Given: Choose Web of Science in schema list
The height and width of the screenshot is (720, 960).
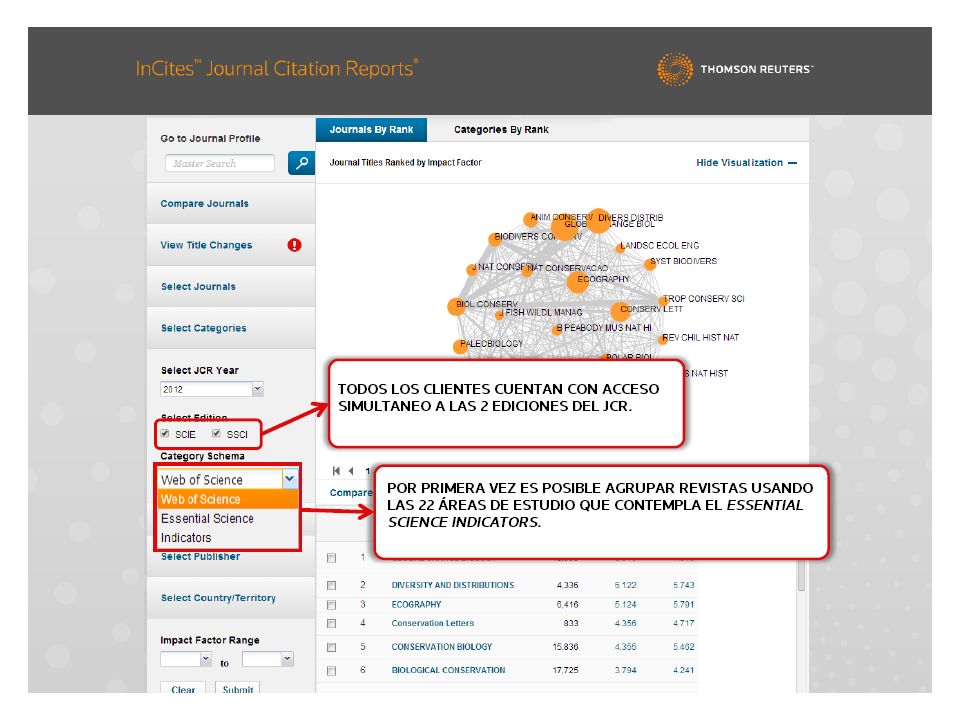Looking at the screenshot, I should (228, 499).
